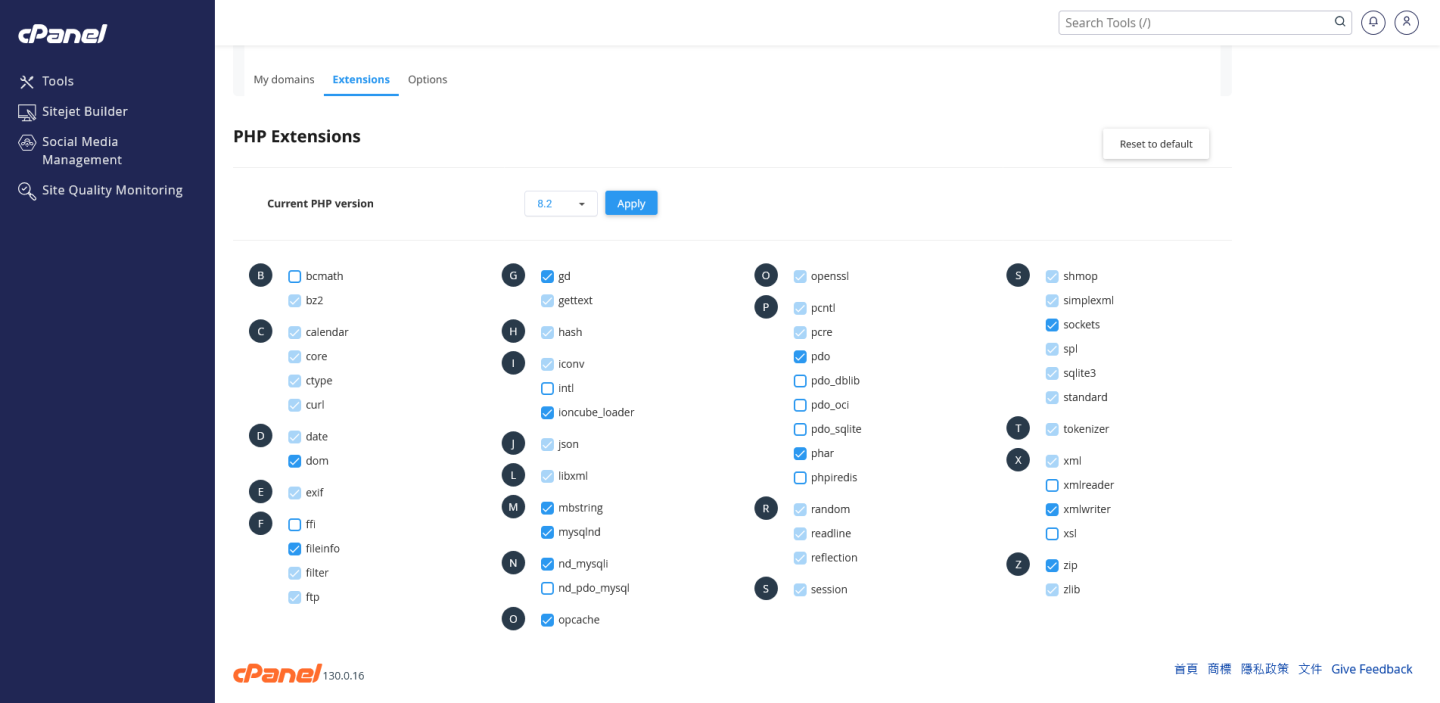Open the Give Feedback link
Screen dimensions: 1440x703
(1371, 669)
